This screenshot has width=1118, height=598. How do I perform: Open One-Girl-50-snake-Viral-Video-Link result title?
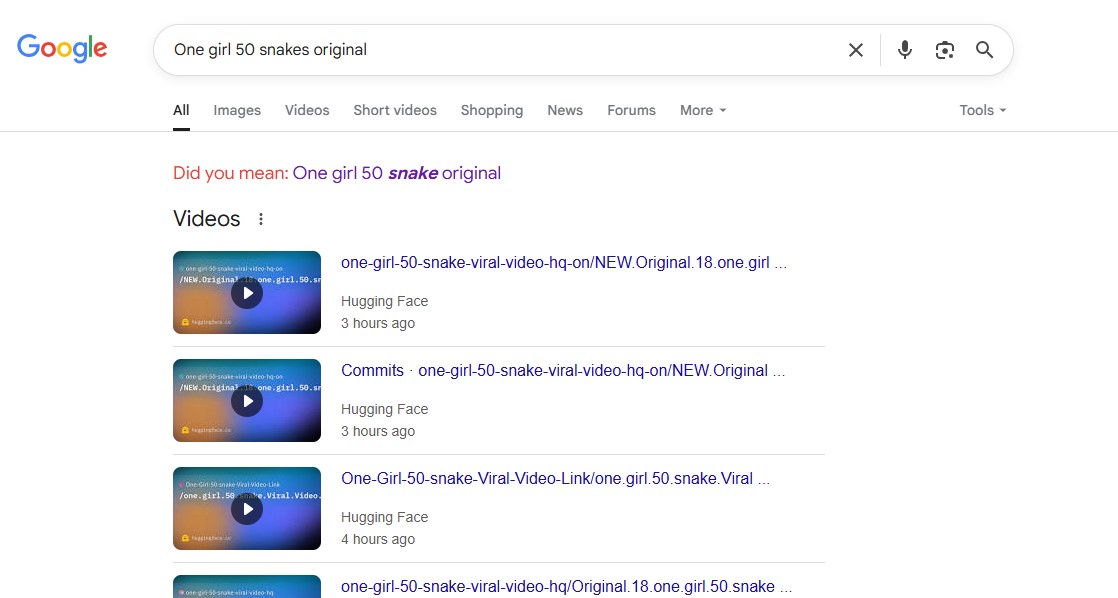click(x=555, y=478)
